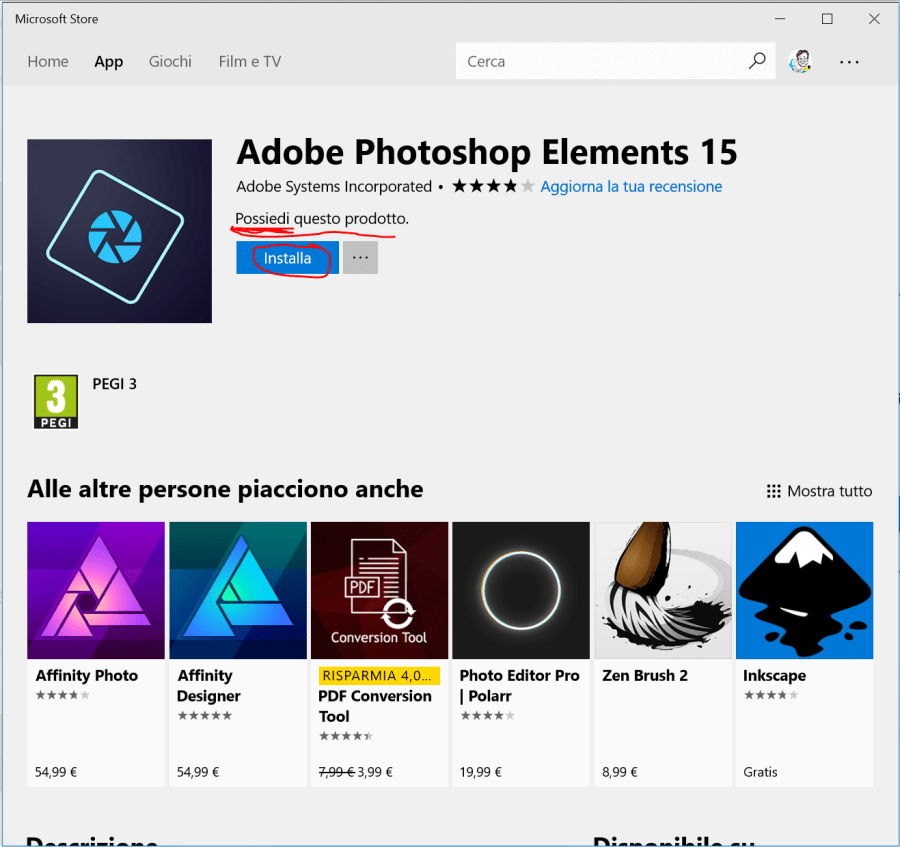Switch to the Giochi tab
Image resolution: width=900 pixels, height=847 pixels.
tap(170, 62)
